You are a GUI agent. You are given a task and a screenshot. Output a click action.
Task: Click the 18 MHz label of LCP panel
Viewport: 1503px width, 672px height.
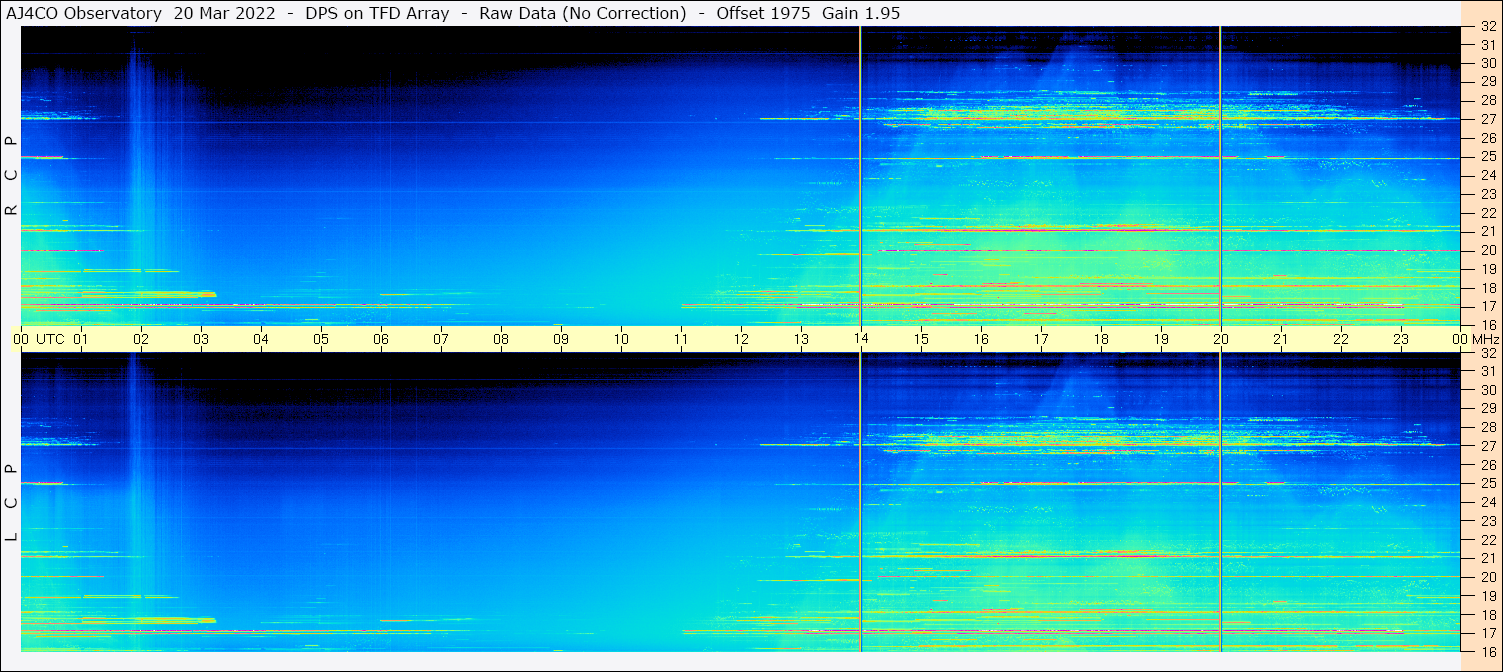[1487, 614]
